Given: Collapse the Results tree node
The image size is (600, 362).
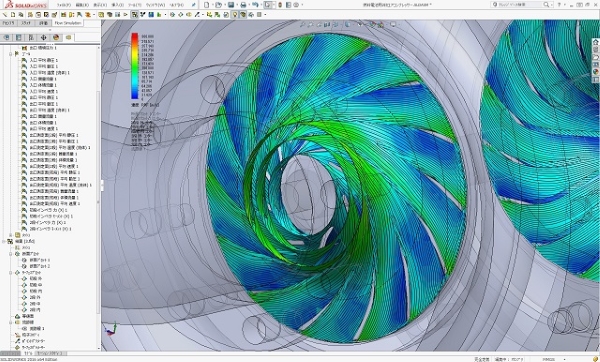Looking at the screenshot, I should pyautogui.click(x=4, y=241).
